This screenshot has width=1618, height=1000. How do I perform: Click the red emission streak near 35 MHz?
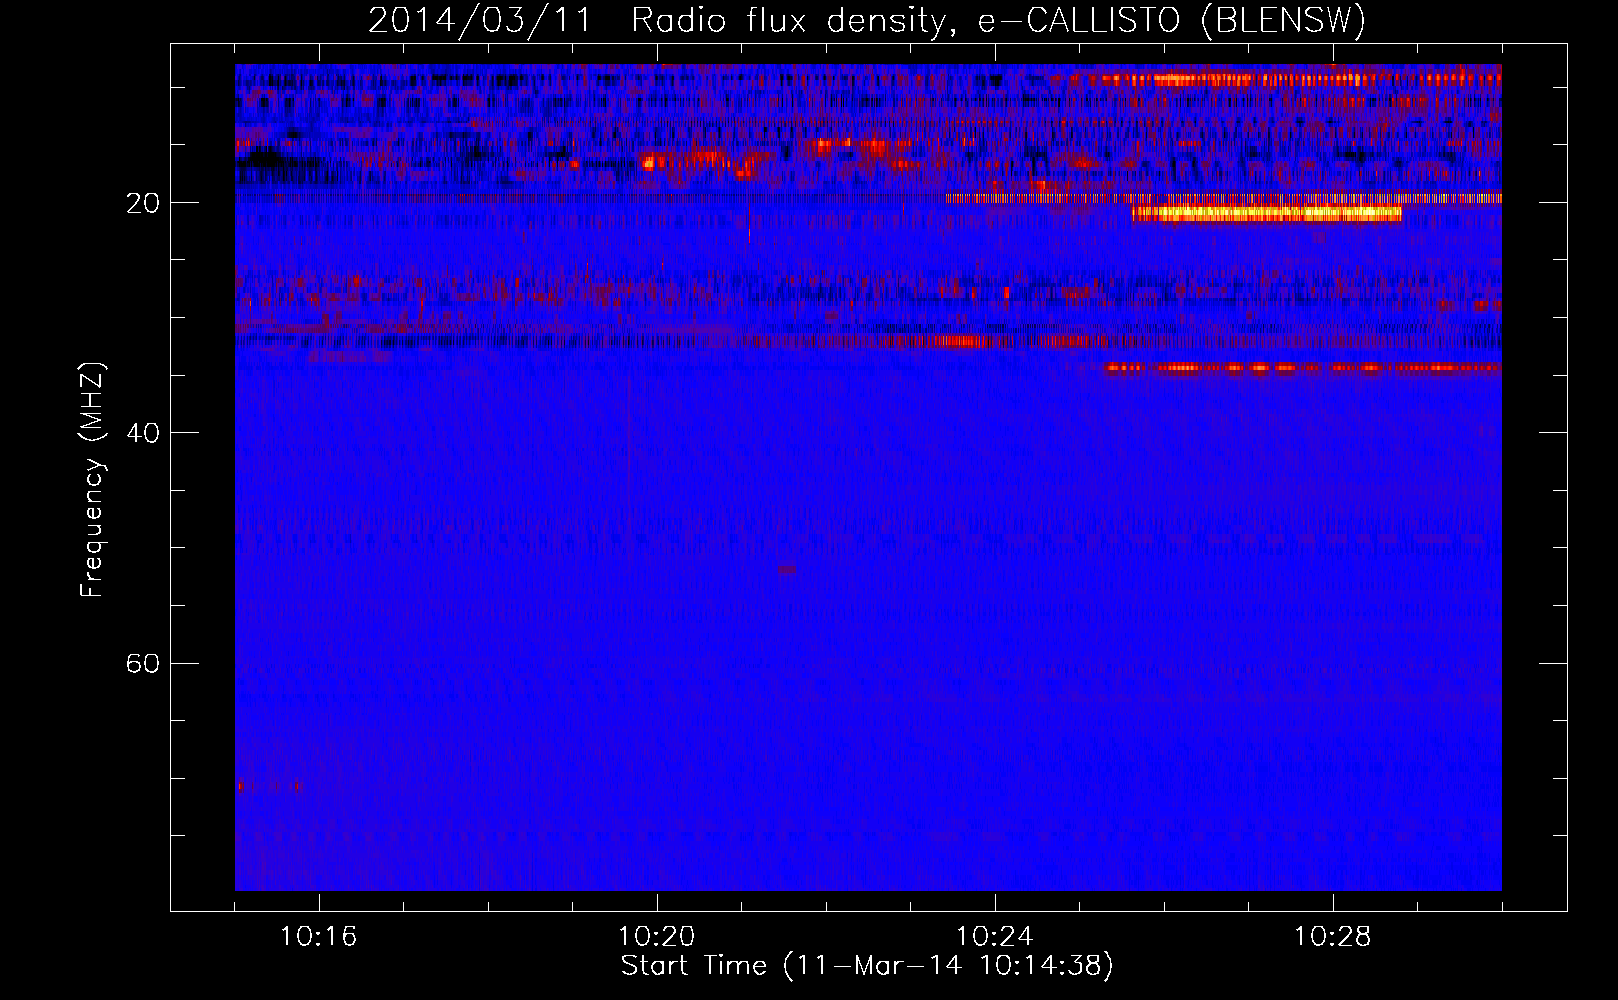(1303, 367)
